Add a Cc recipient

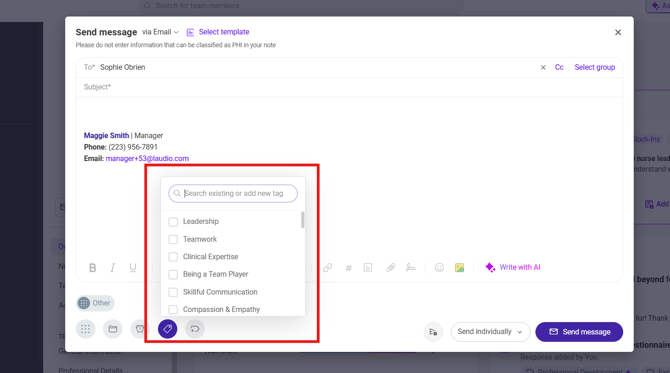pyautogui.click(x=559, y=68)
